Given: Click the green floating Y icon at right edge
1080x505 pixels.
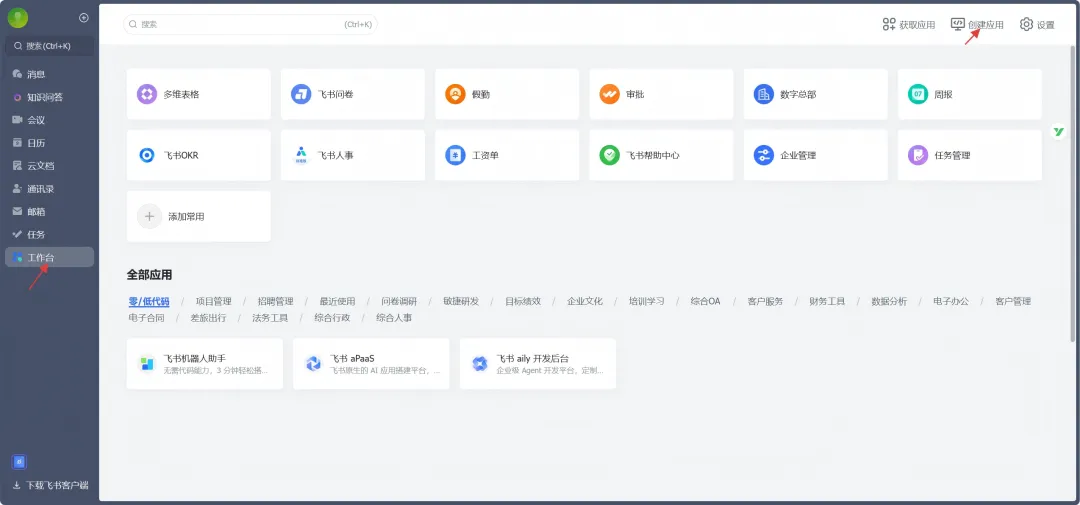Looking at the screenshot, I should pyautogui.click(x=1059, y=132).
